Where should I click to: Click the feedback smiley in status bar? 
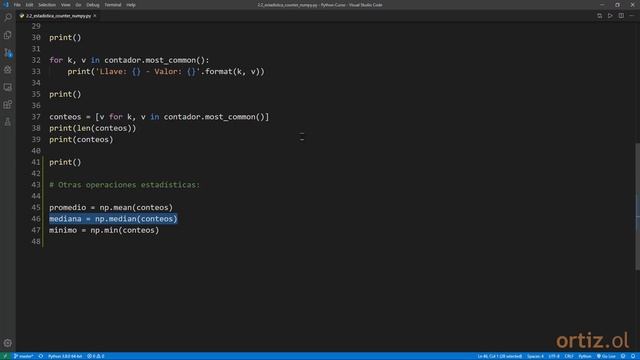click(x=623, y=356)
